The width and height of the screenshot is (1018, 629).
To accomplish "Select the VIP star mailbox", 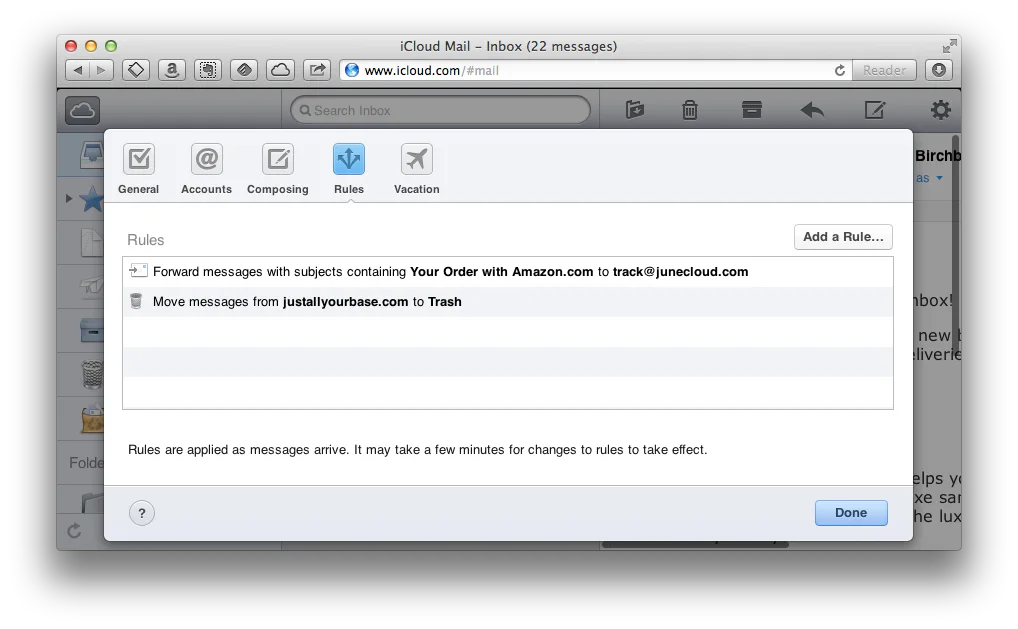I will (92, 199).
